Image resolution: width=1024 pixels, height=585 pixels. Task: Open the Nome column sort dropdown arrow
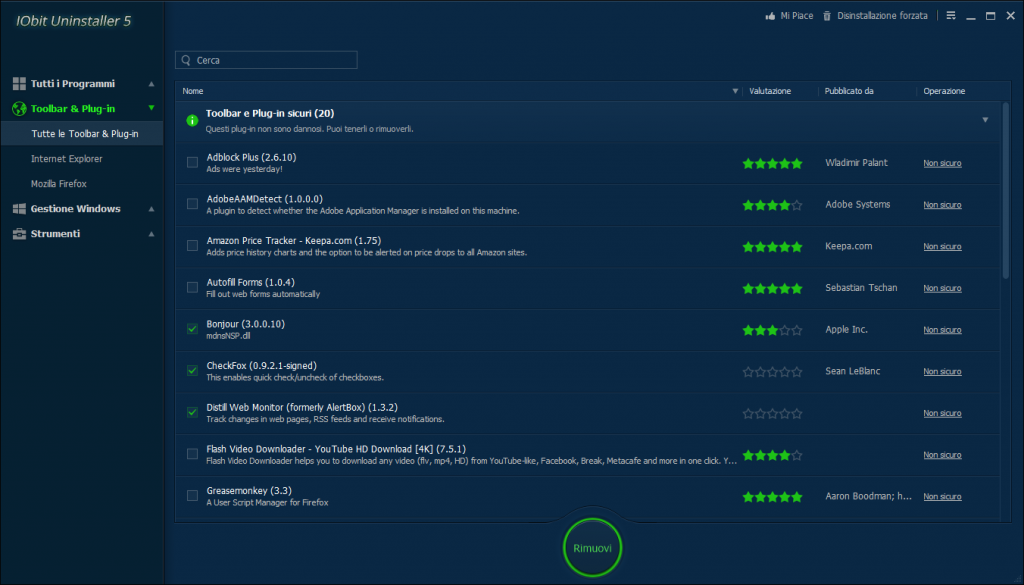(x=735, y=91)
